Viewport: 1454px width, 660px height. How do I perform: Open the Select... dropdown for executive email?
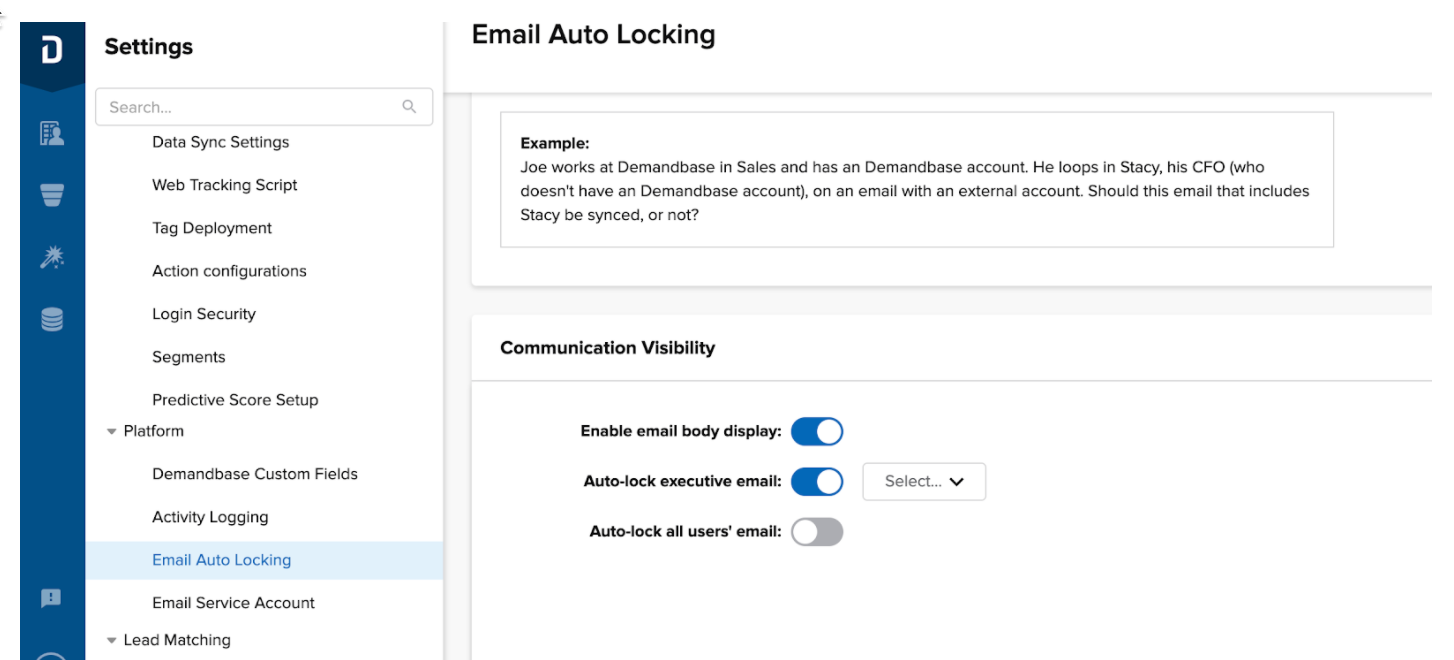tap(924, 482)
